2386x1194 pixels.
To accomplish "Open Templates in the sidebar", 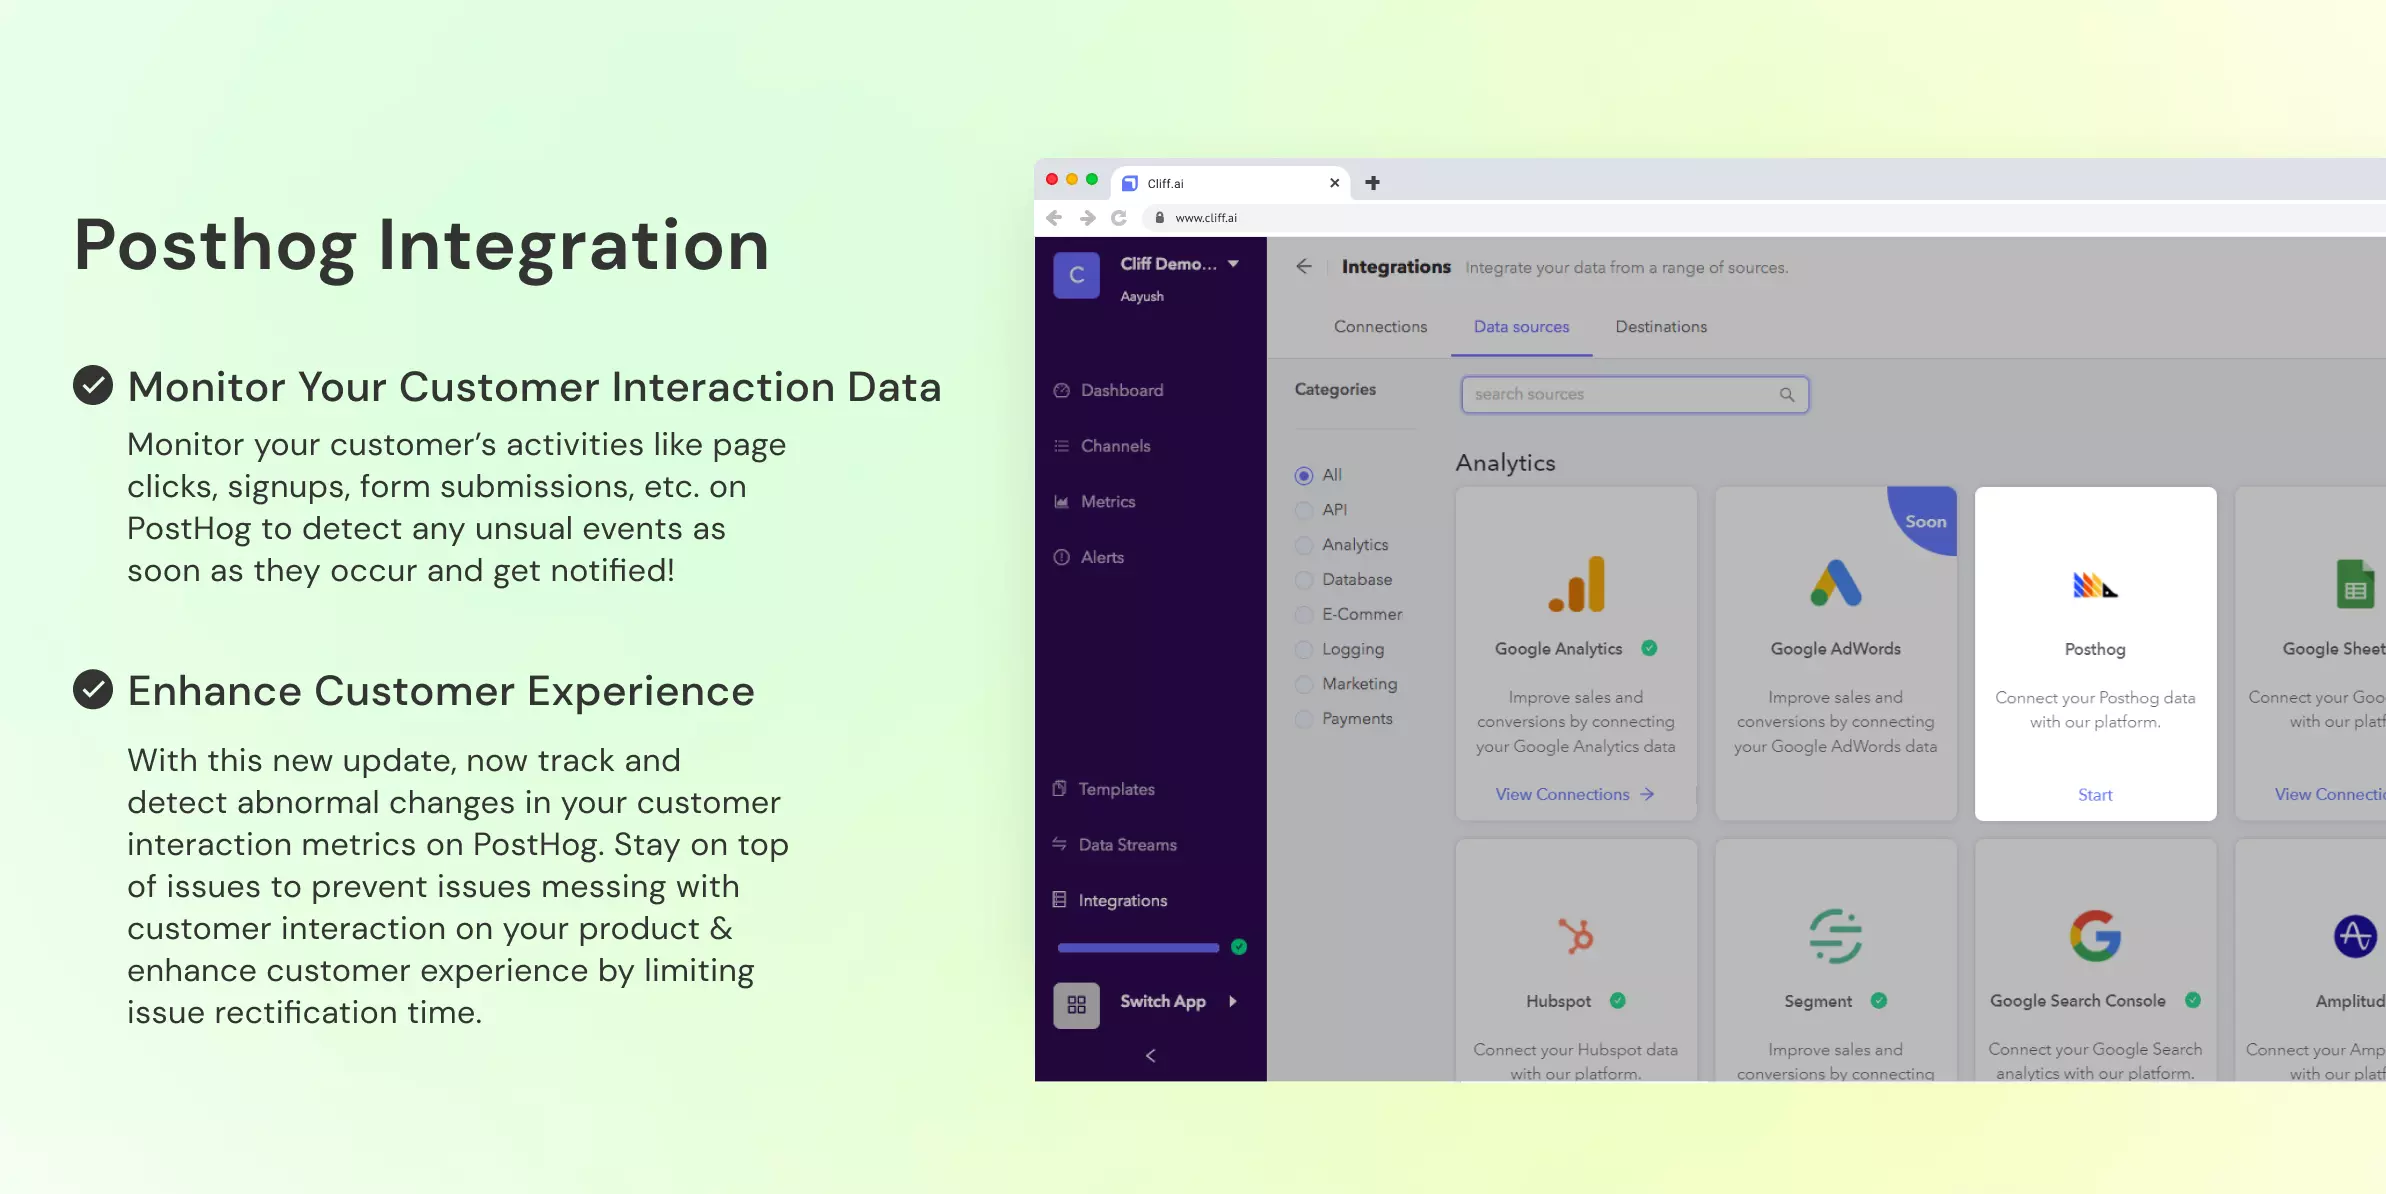I will point(1104,789).
